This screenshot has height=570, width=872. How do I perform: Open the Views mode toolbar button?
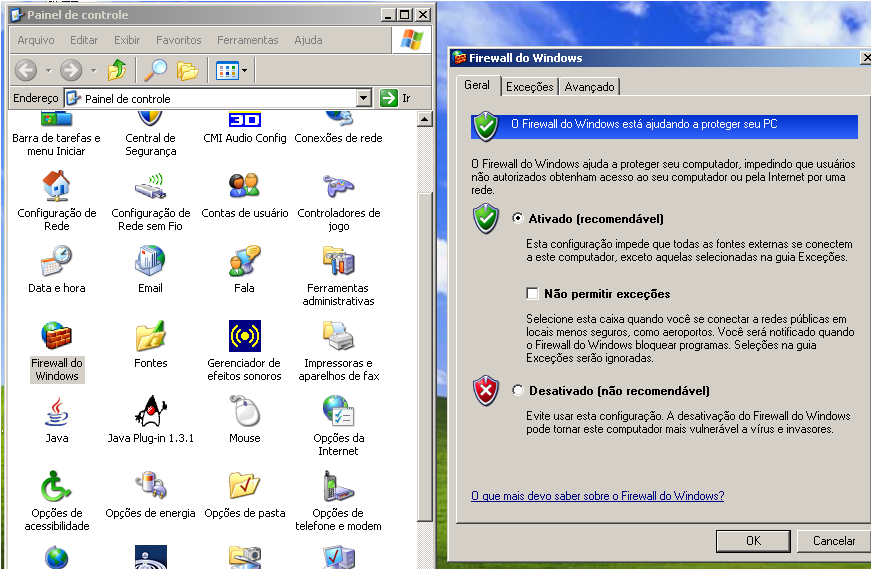point(231,71)
